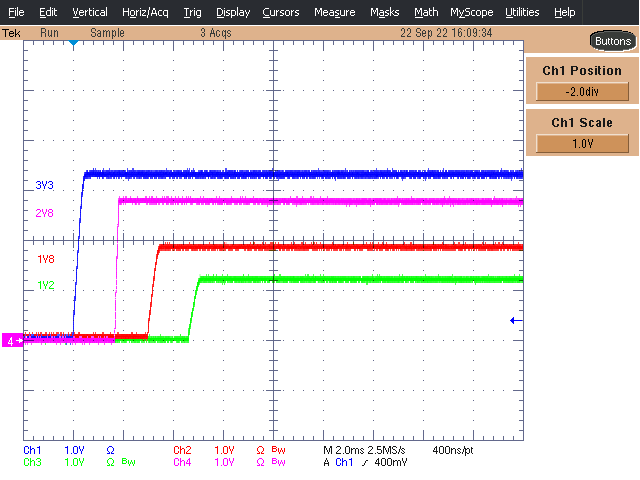The width and height of the screenshot is (640, 480).
Task: Click the rising edge trigger slope icon
Action: tap(364, 462)
